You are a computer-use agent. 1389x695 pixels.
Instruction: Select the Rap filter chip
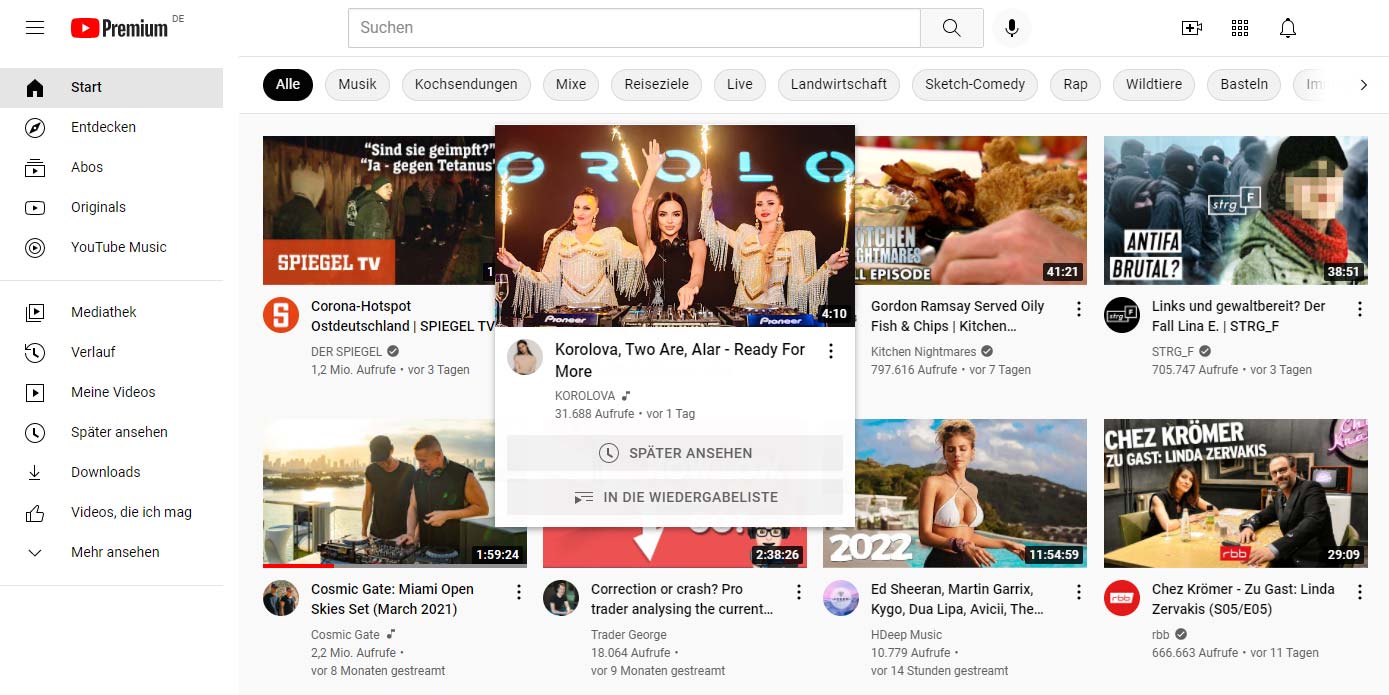[1075, 84]
